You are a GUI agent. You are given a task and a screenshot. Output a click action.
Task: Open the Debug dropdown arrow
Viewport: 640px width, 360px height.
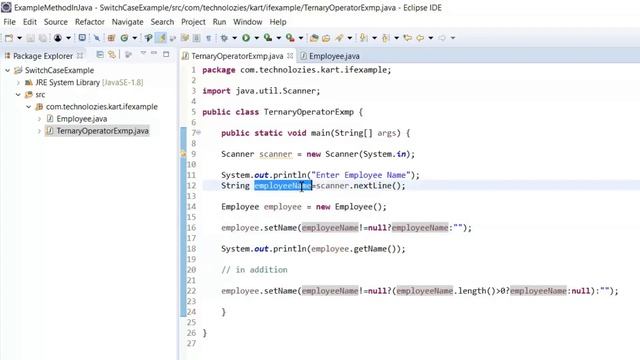pyautogui.click(x=235, y=38)
